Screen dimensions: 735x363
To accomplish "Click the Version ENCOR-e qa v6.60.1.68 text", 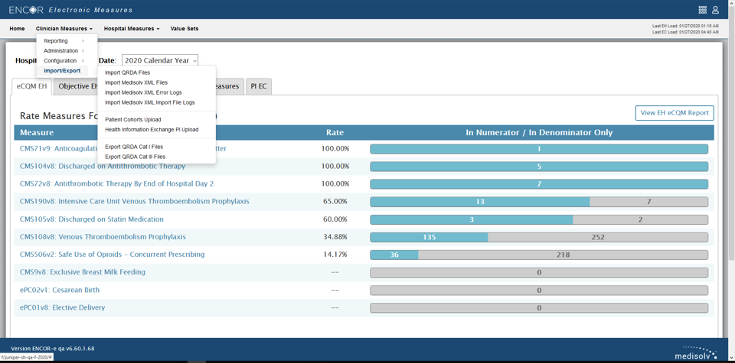I will point(52,349).
